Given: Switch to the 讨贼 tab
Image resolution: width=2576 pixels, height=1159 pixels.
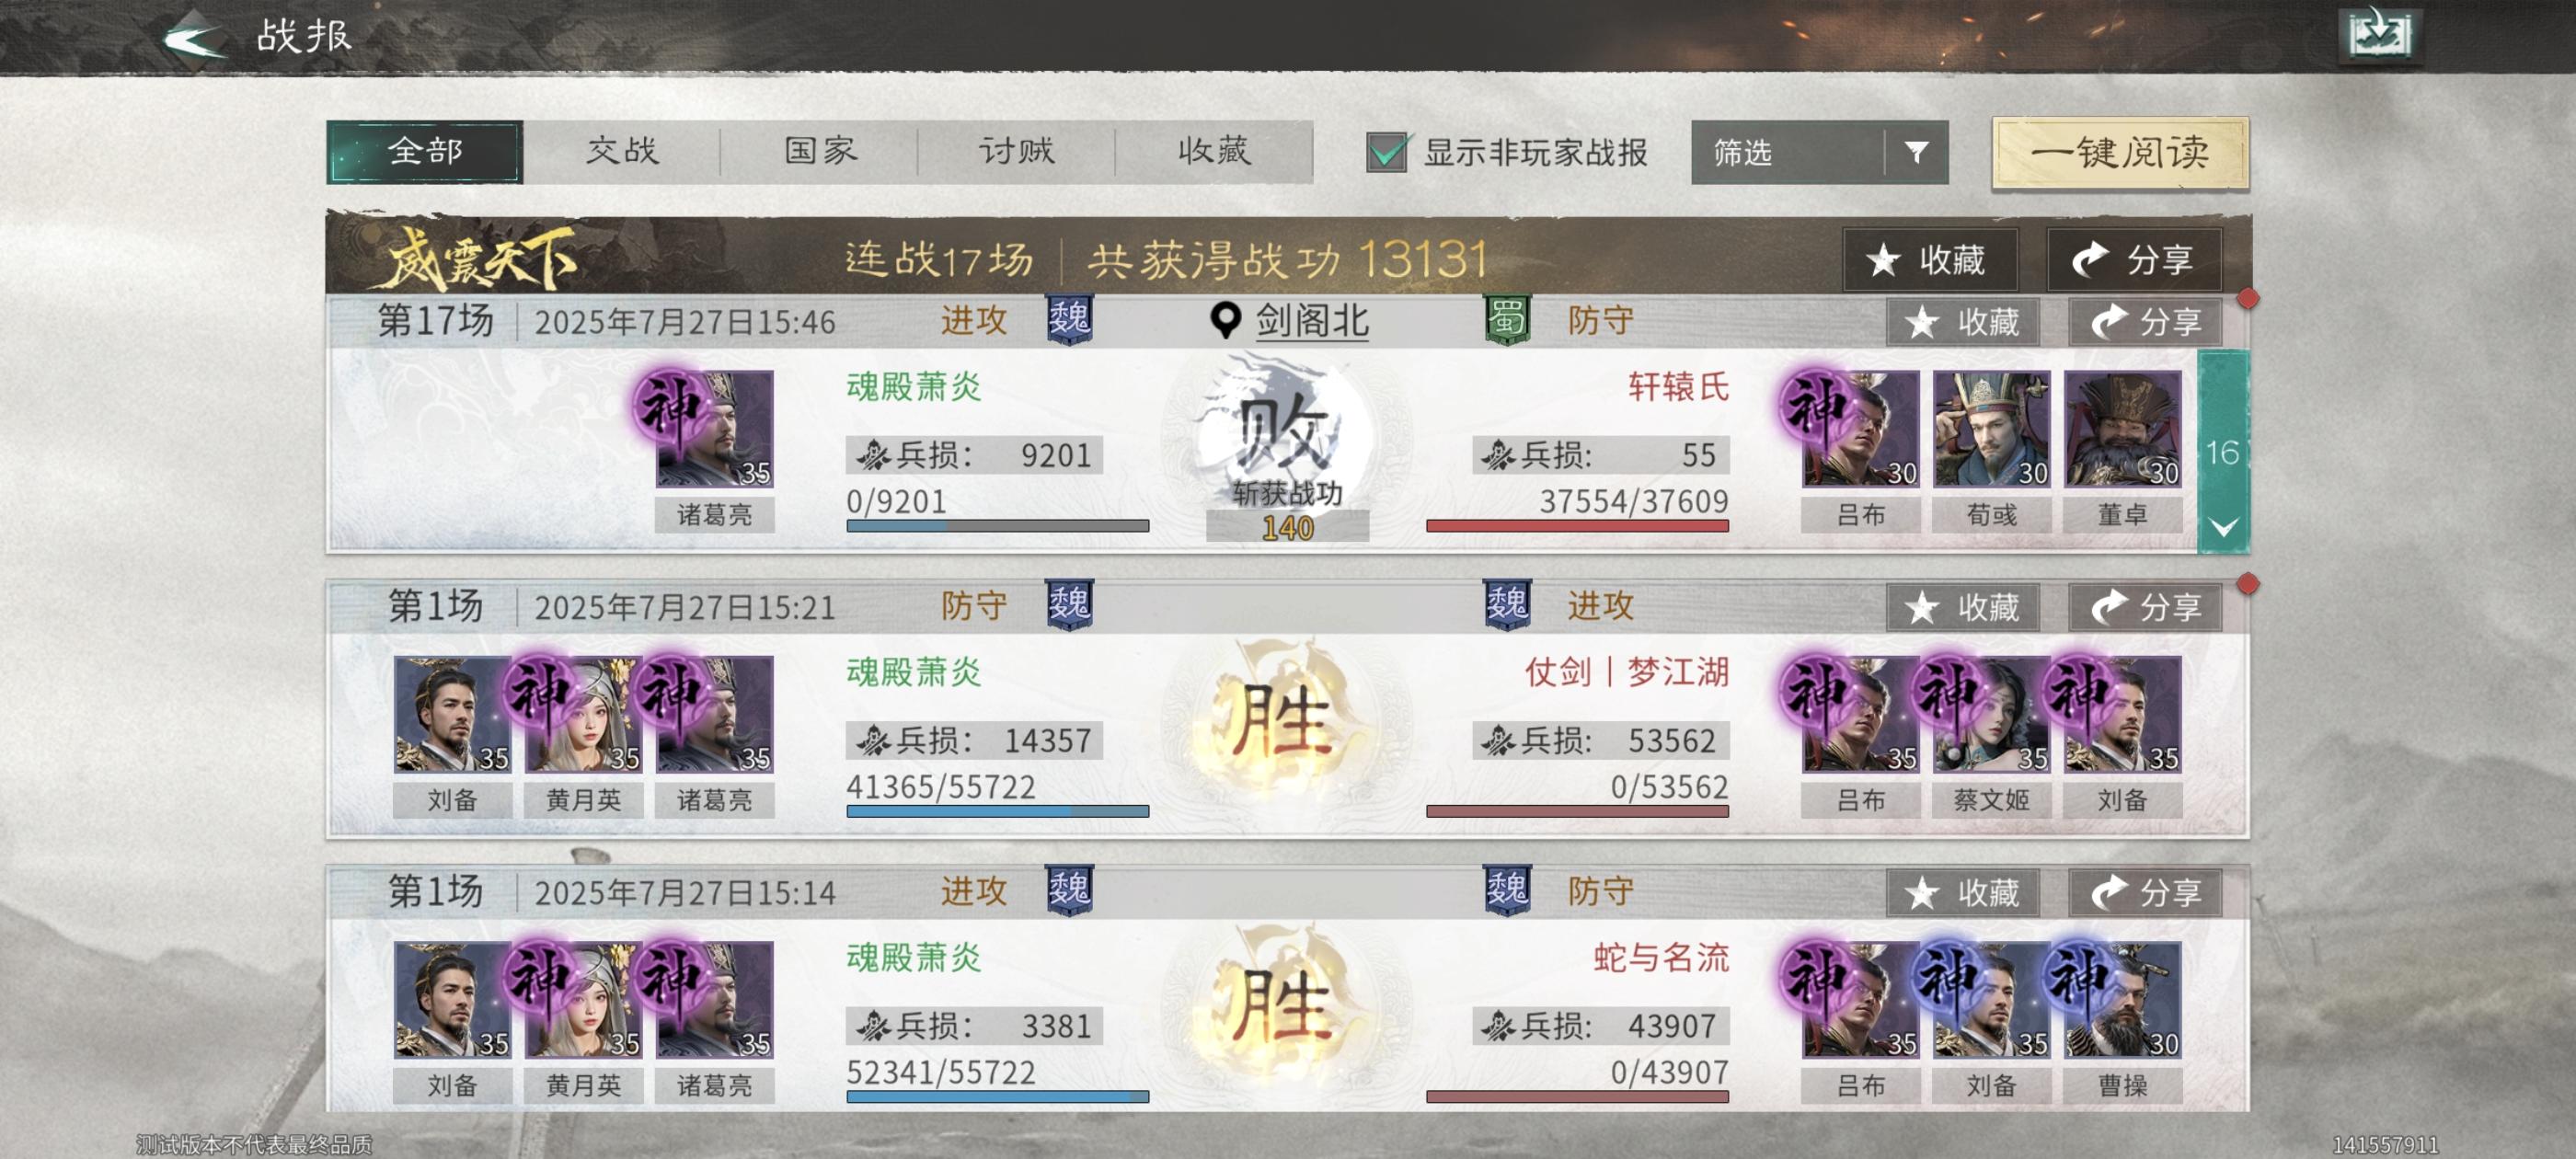Looking at the screenshot, I should point(1016,151).
